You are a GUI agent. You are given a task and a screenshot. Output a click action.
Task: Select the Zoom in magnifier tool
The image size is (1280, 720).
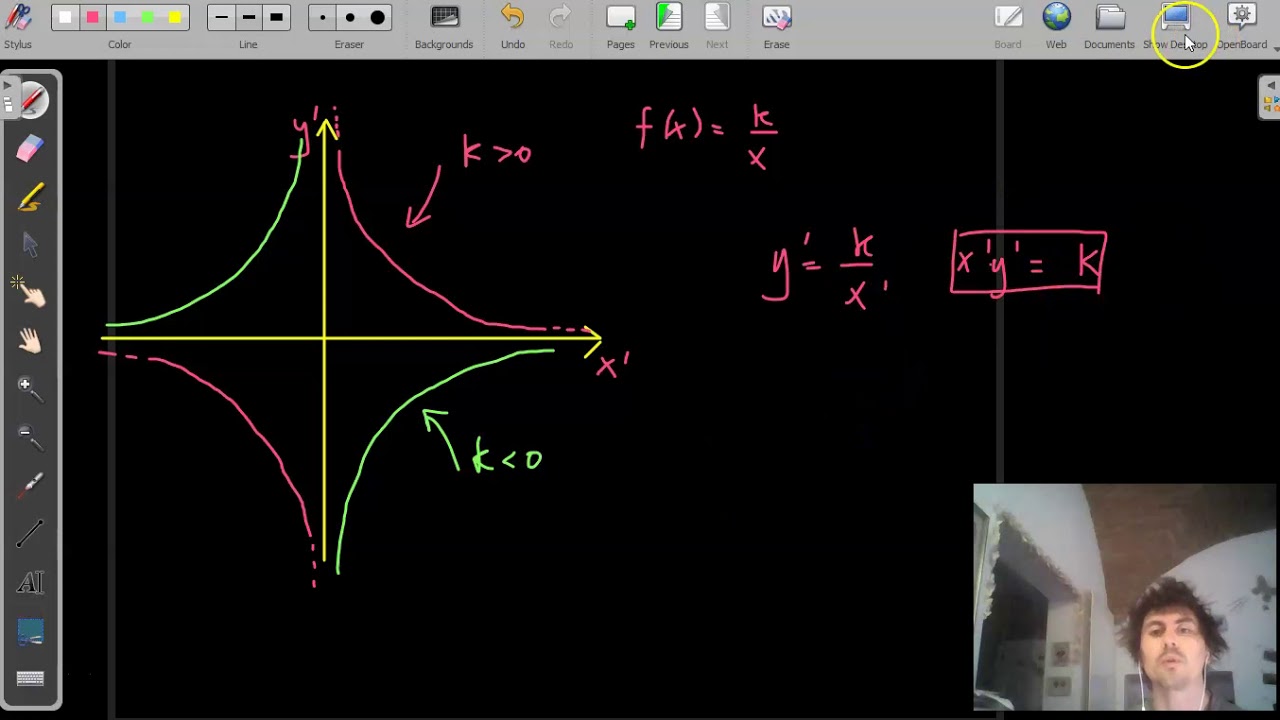point(30,389)
